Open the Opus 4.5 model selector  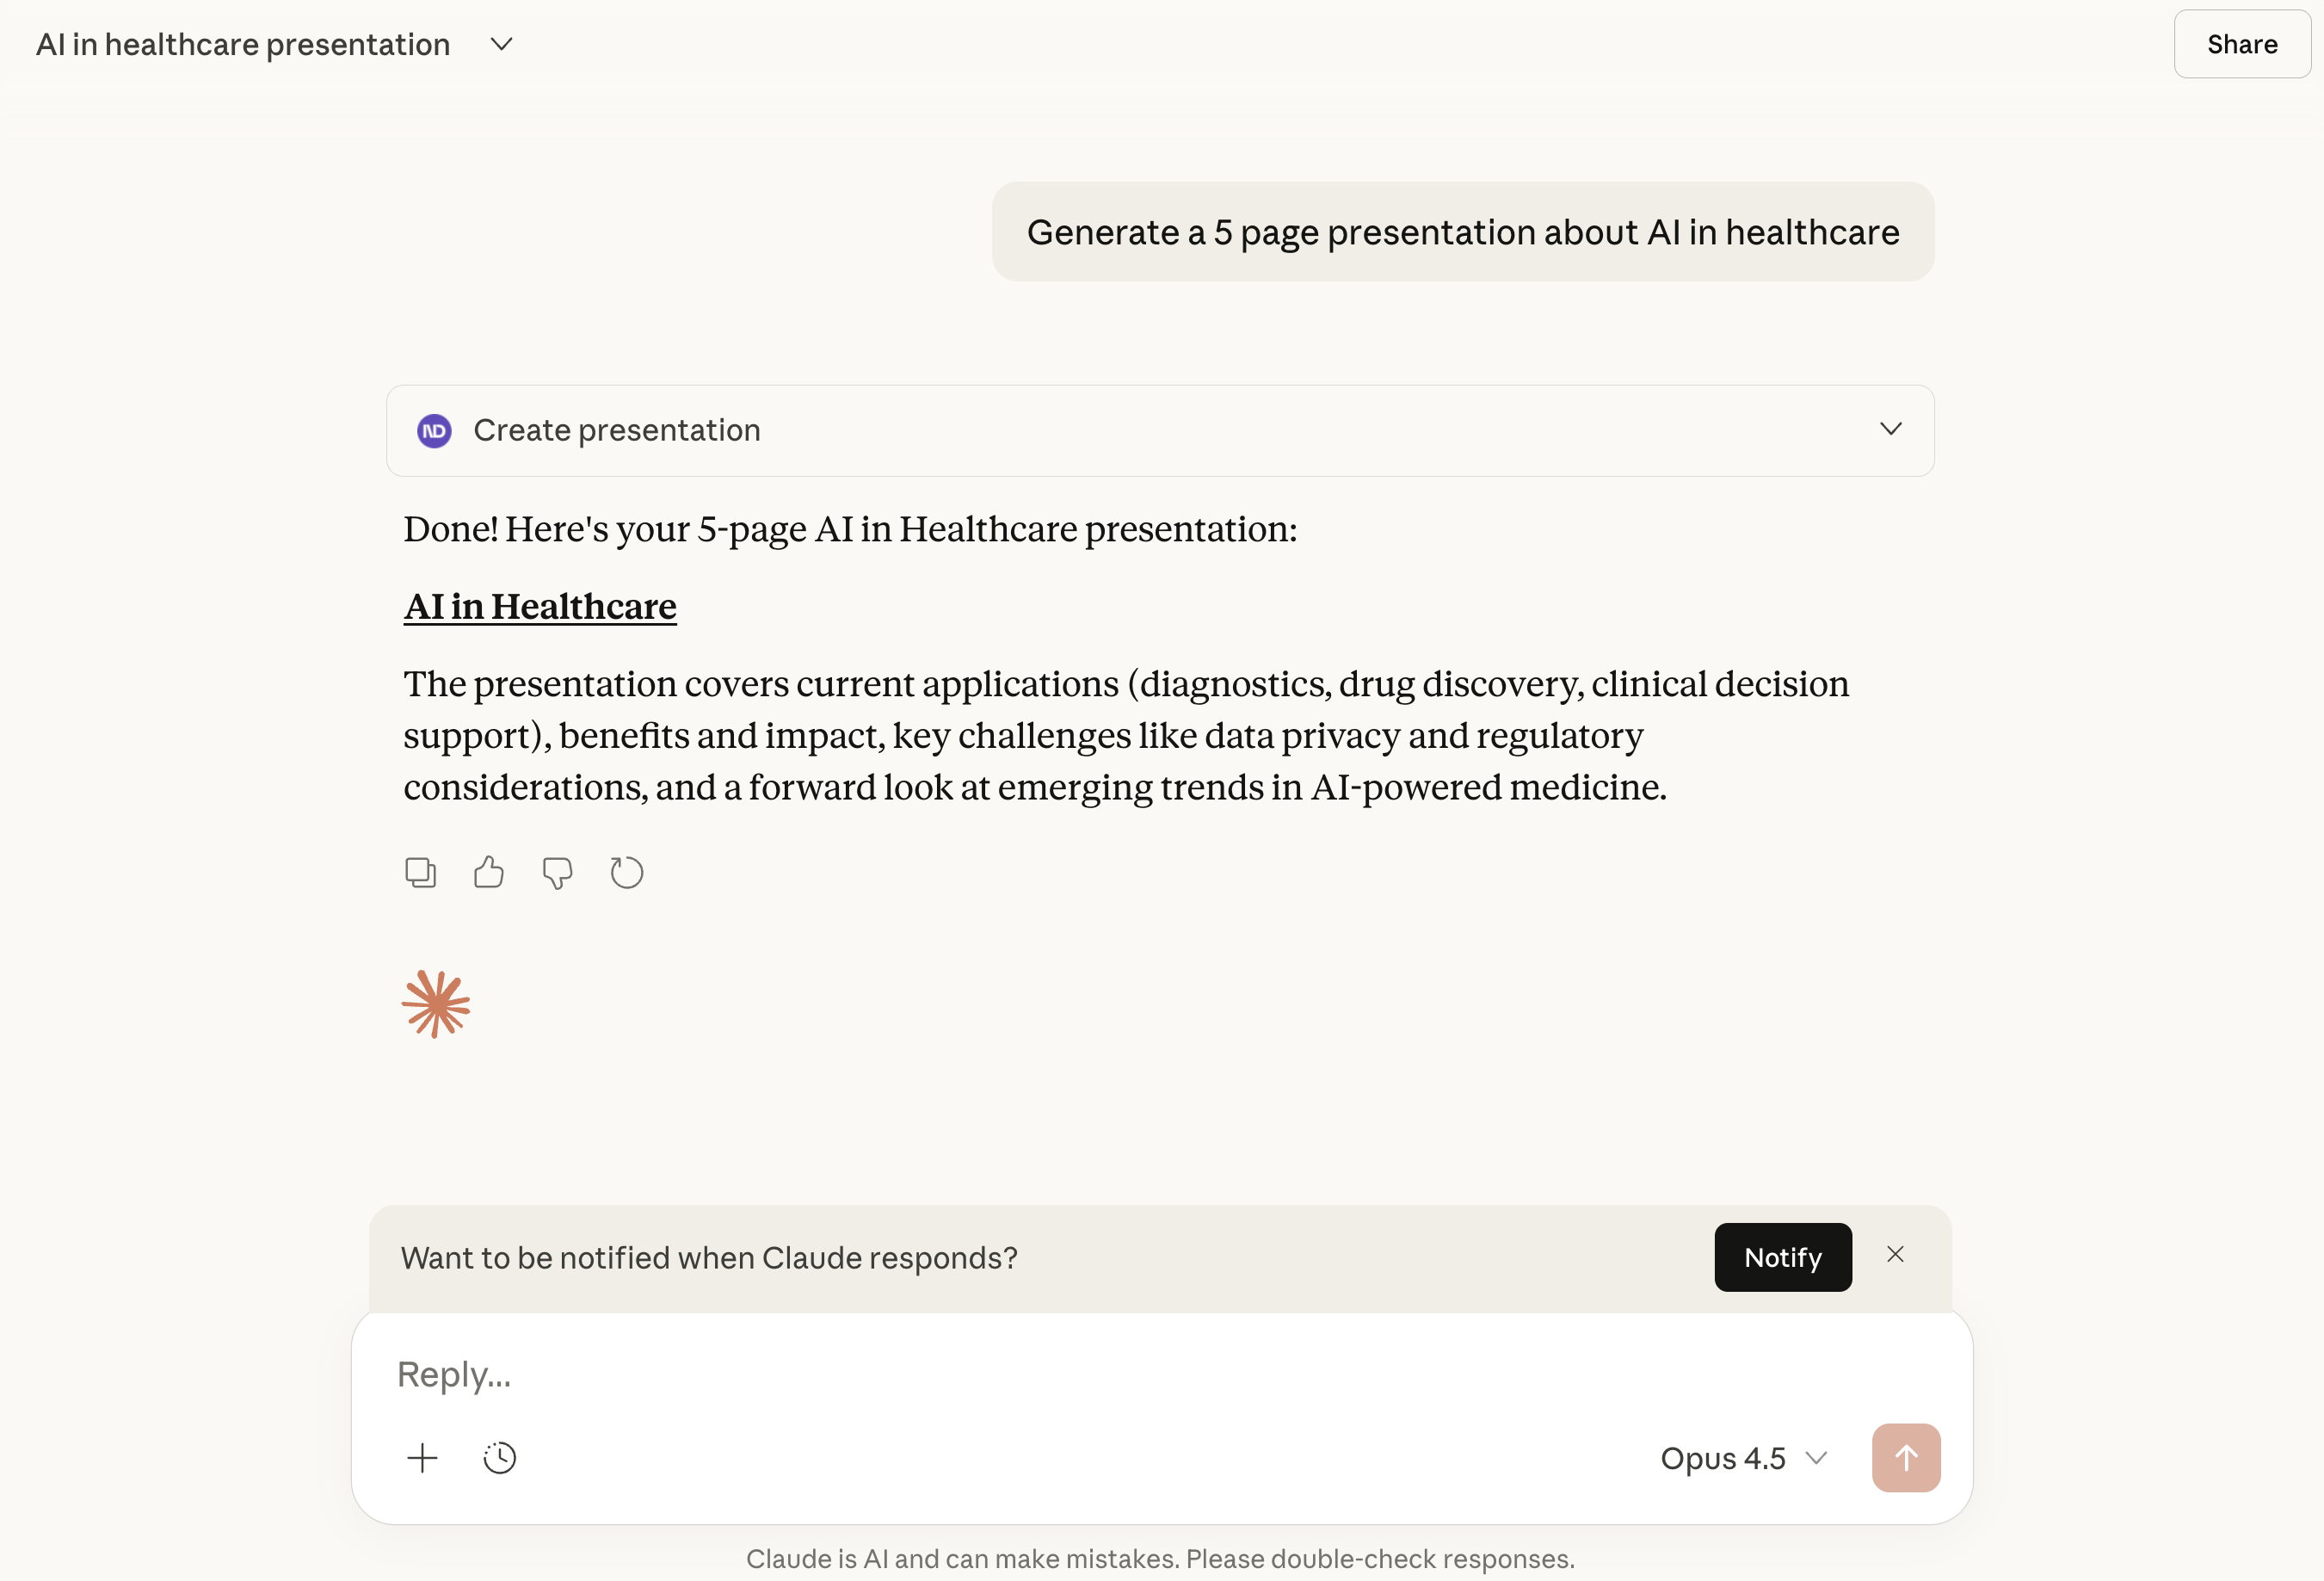1743,1458
